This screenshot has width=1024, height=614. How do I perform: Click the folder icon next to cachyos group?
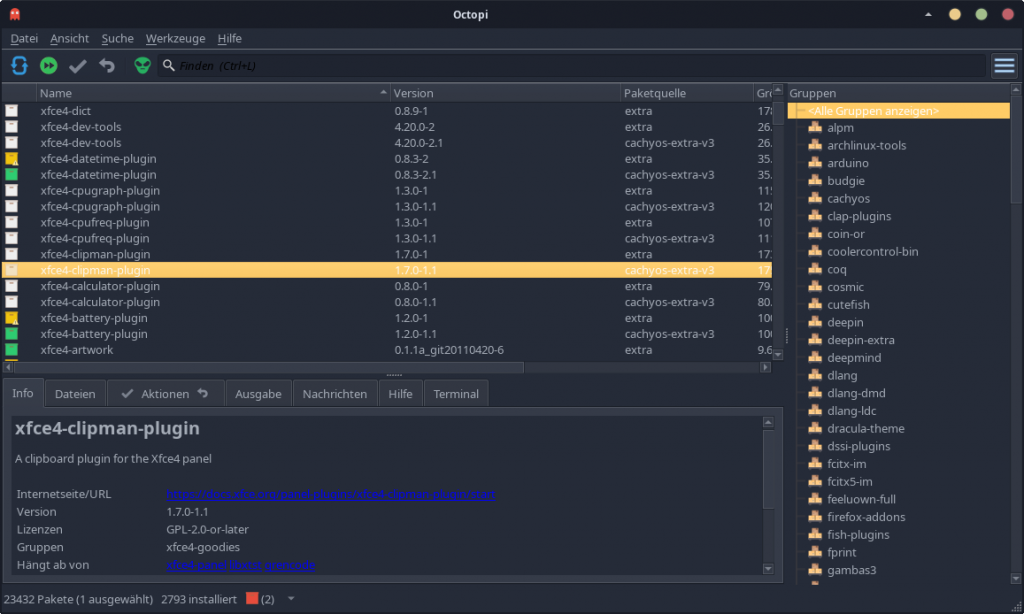pyautogui.click(x=814, y=199)
